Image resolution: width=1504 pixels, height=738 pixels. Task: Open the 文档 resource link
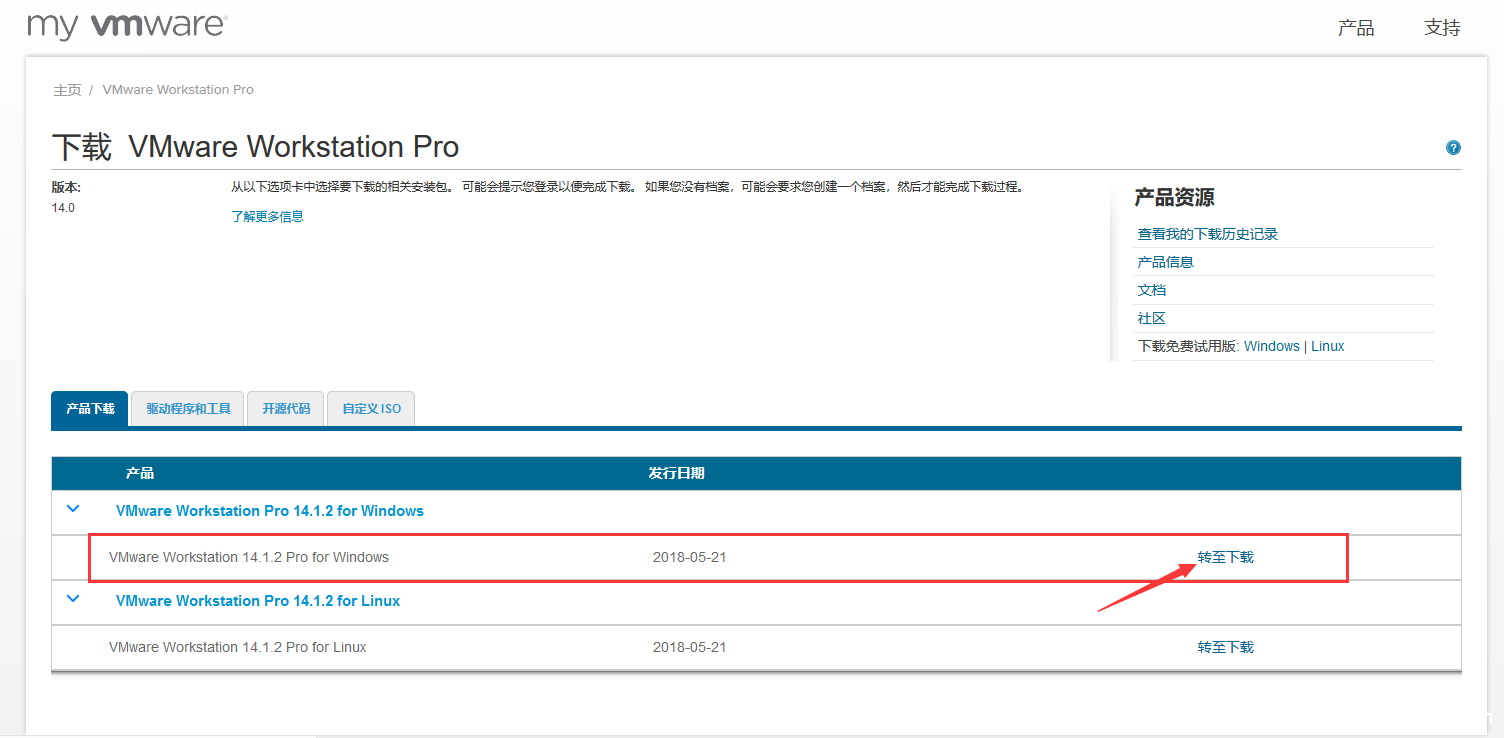coord(1151,289)
